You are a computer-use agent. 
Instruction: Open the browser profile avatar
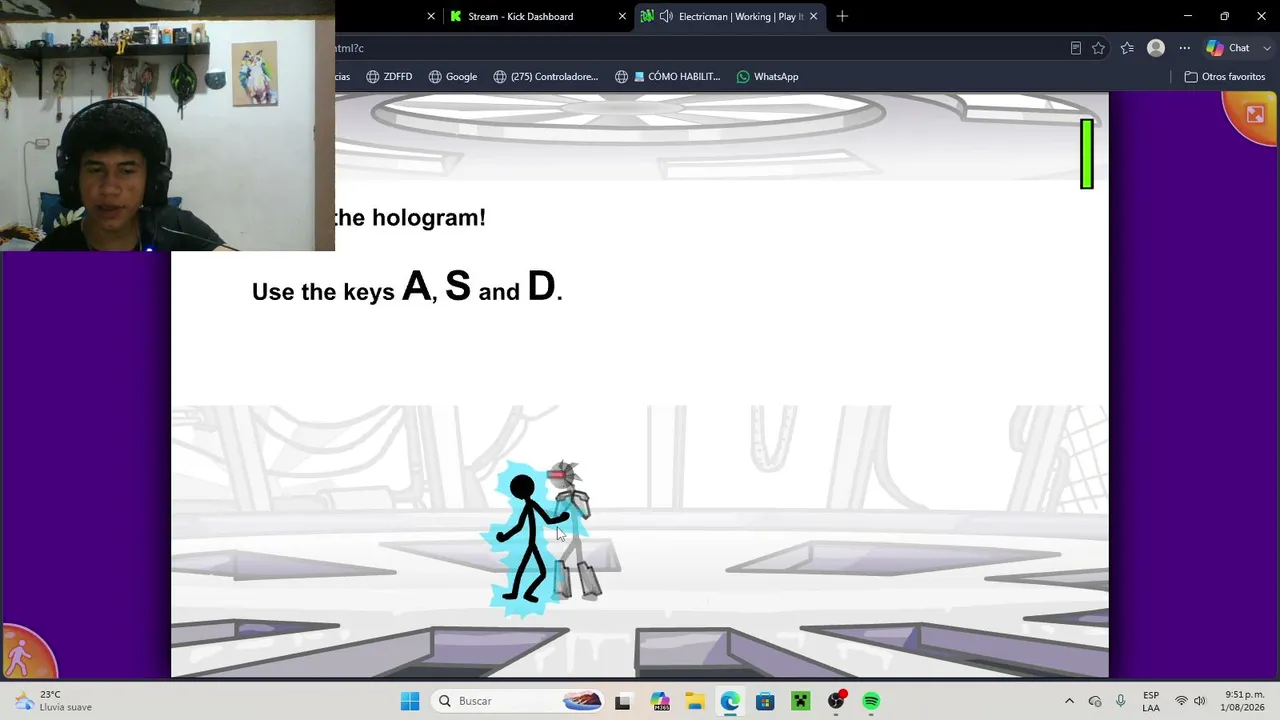pyautogui.click(x=1156, y=48)
